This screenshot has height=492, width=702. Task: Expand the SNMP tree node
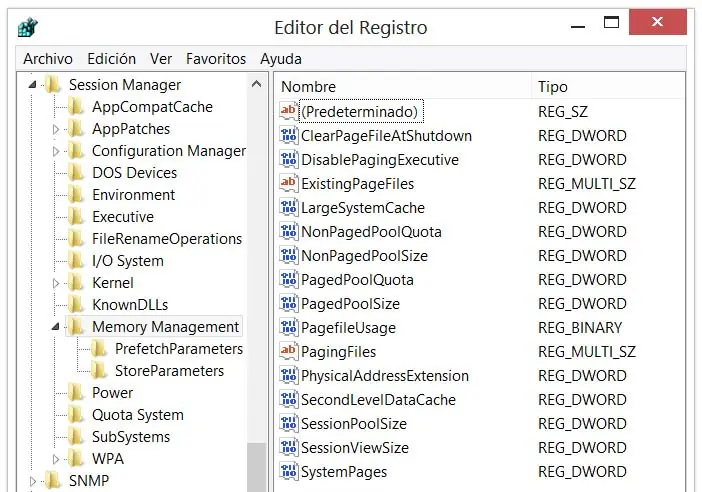[32, 481]
